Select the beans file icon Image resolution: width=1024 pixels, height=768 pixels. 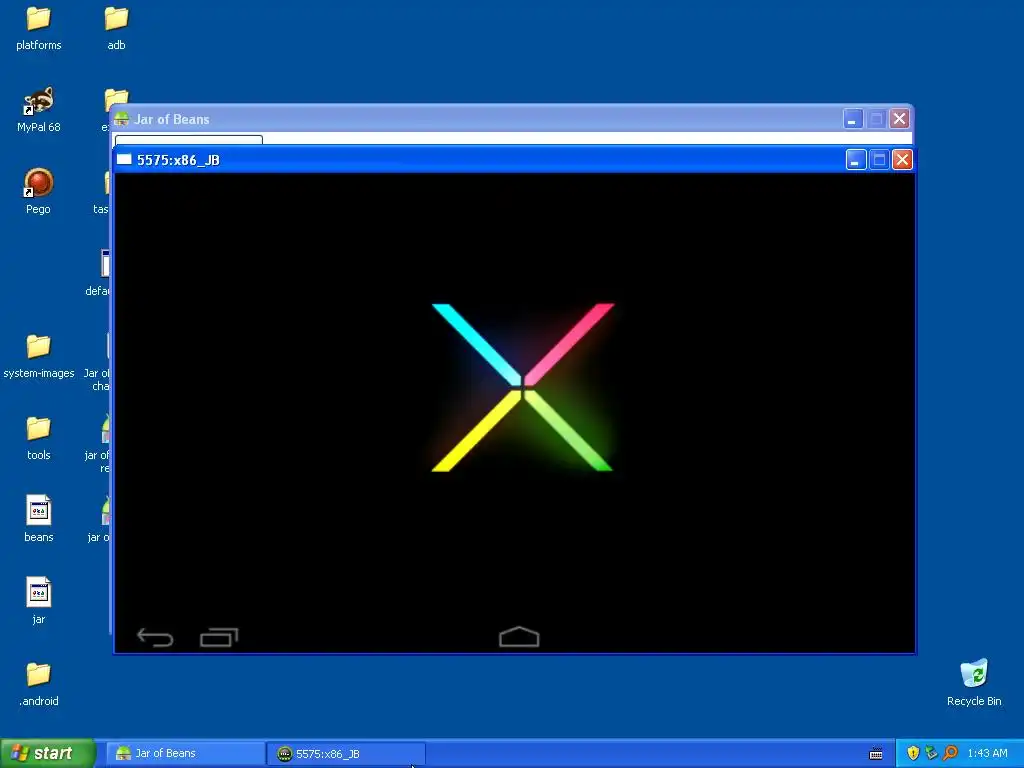(x=39, y=520)
